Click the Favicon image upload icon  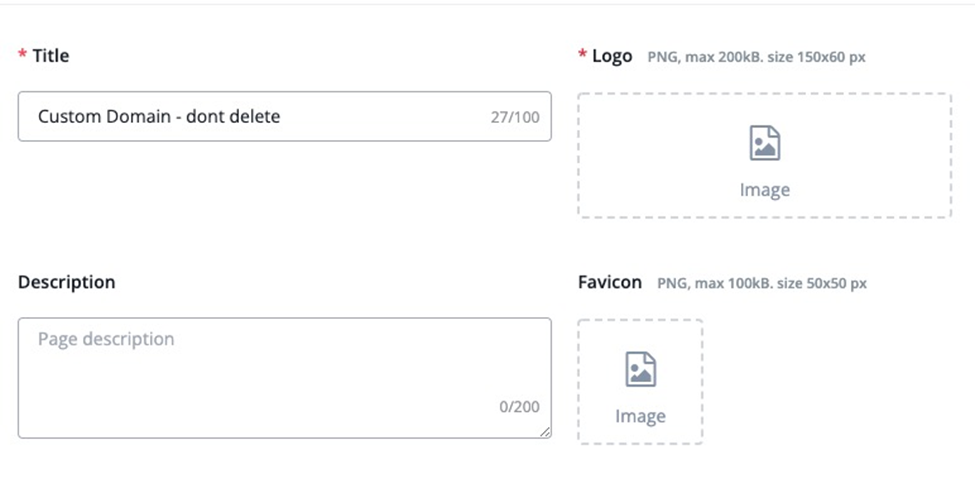640,369
